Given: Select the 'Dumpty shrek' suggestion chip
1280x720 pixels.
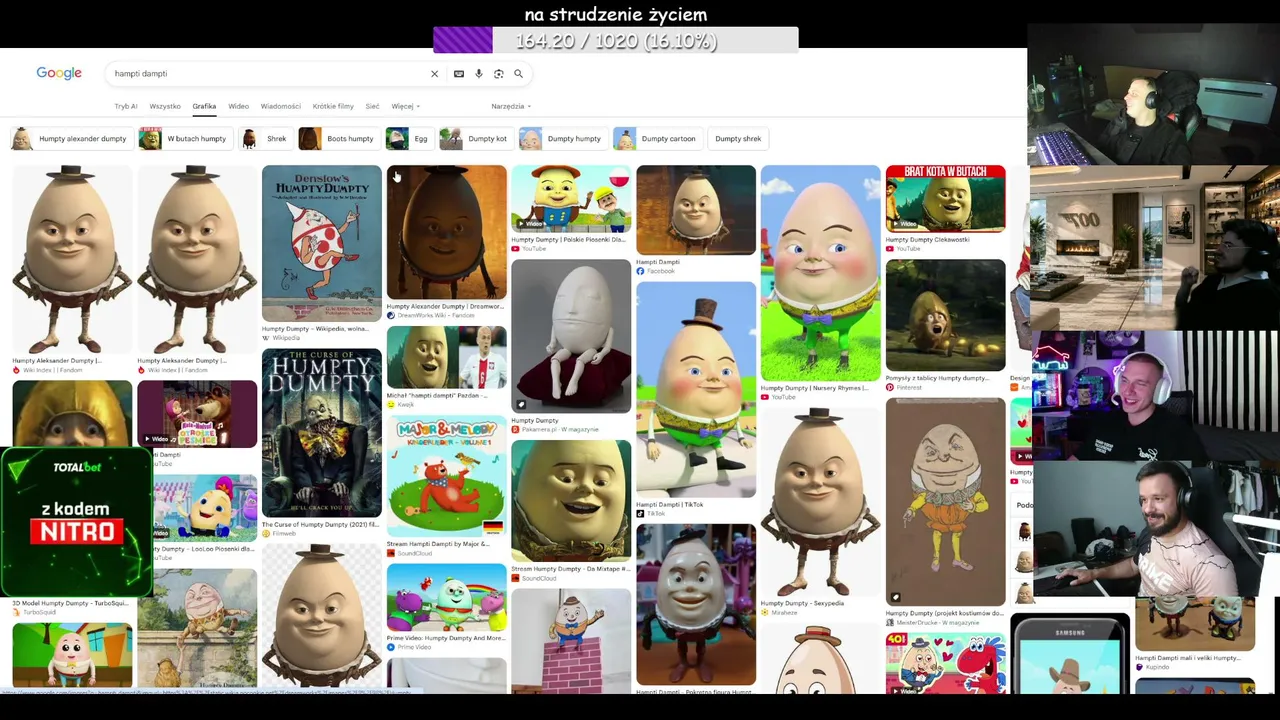Looking at the screenshot, I should coord(738,139).
